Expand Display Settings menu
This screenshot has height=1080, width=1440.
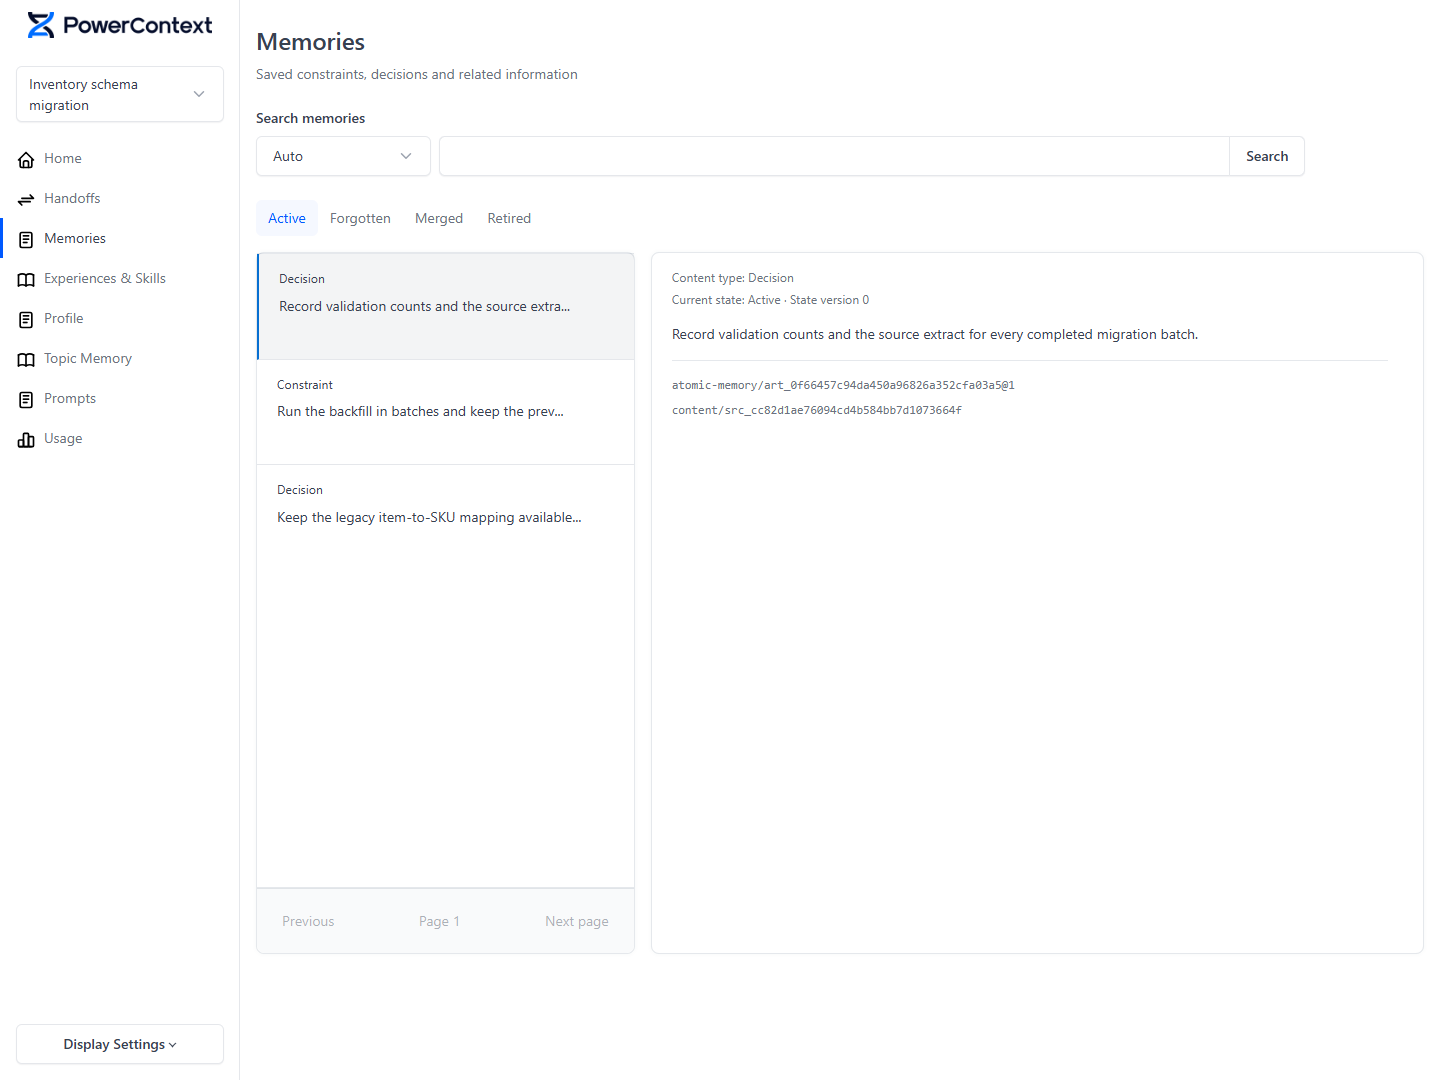pyautogui.click(x=120, y=1044)
